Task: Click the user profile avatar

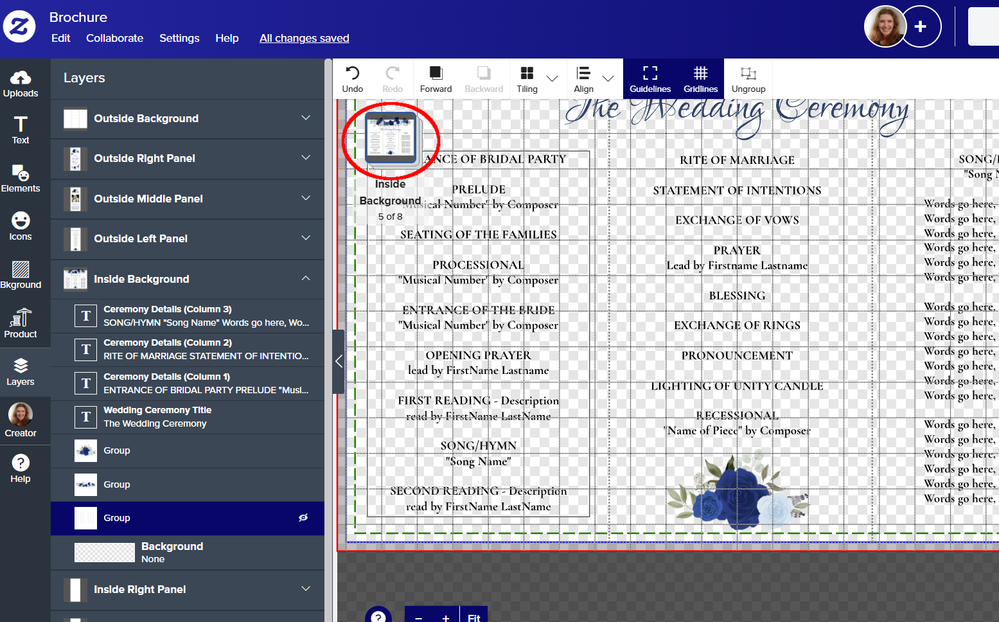Action: click(x=884, y=27)
